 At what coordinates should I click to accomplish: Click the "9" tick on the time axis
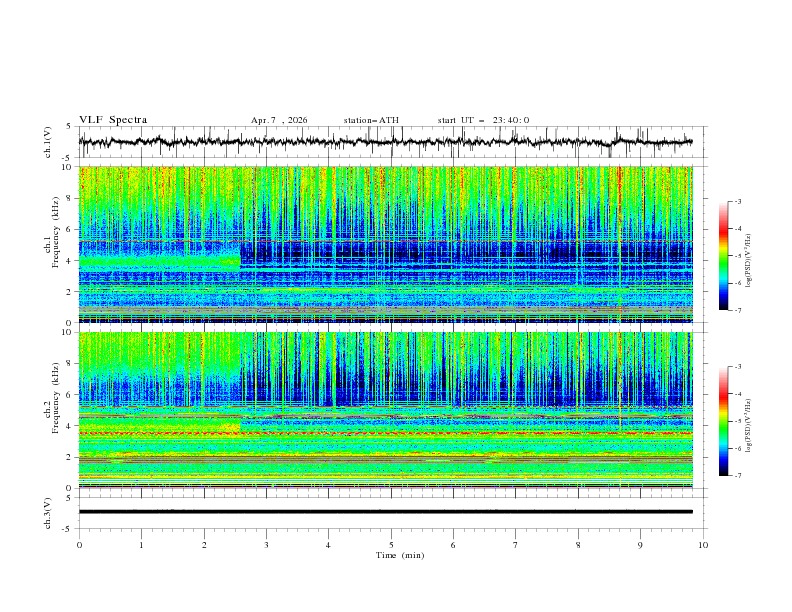click(640, 545)
